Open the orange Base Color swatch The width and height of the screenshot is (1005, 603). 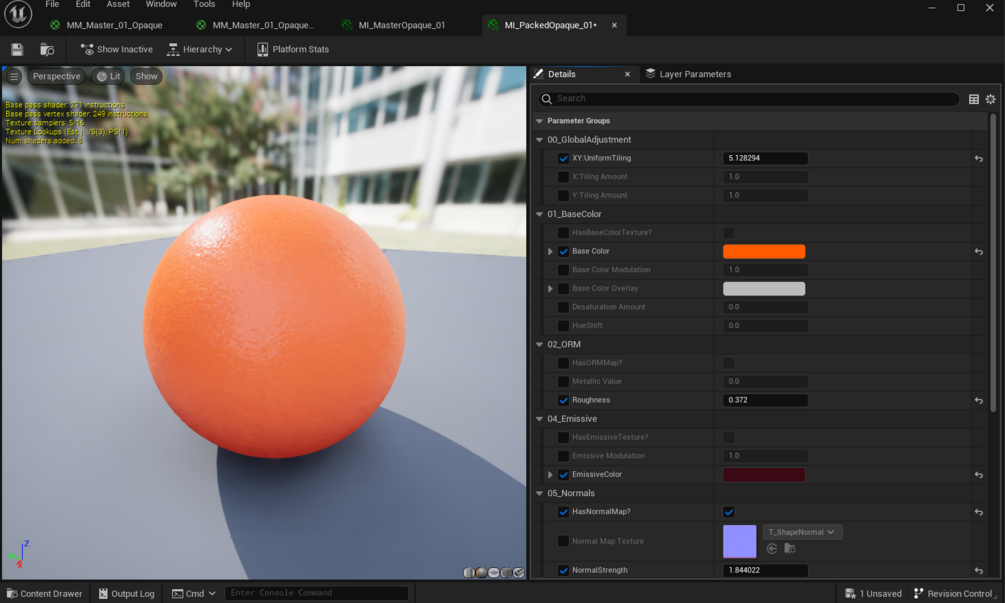pyautogui.click(x=764, y=251)
